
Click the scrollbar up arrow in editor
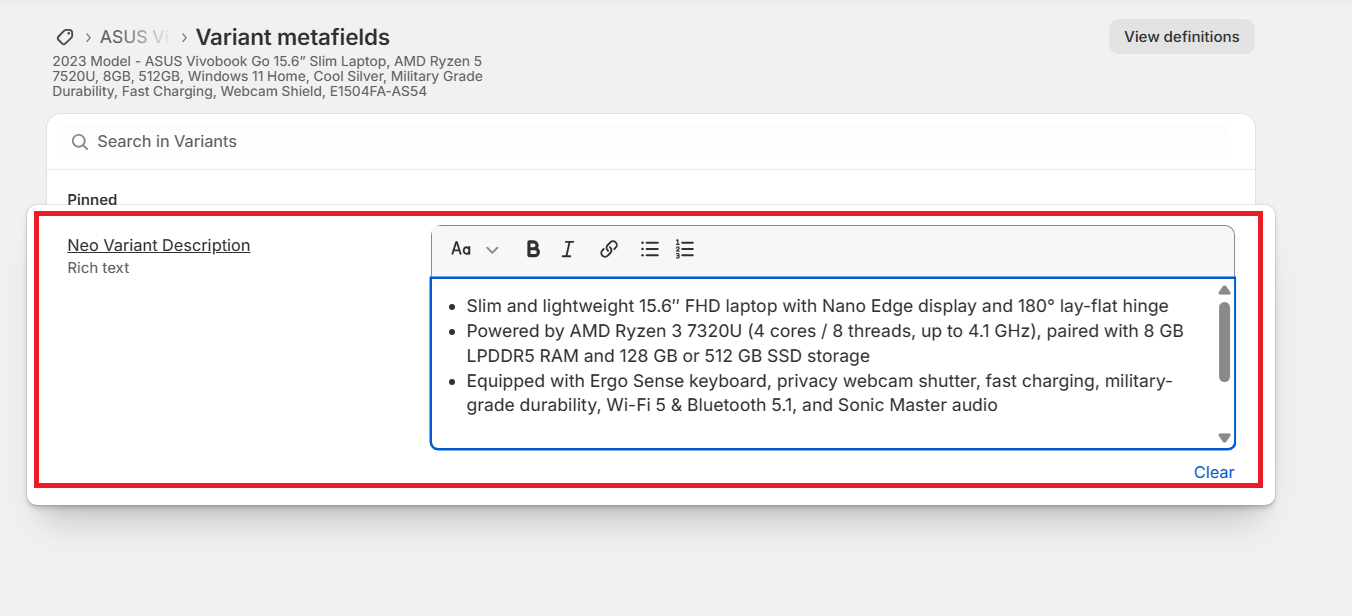click(1224, 290)
